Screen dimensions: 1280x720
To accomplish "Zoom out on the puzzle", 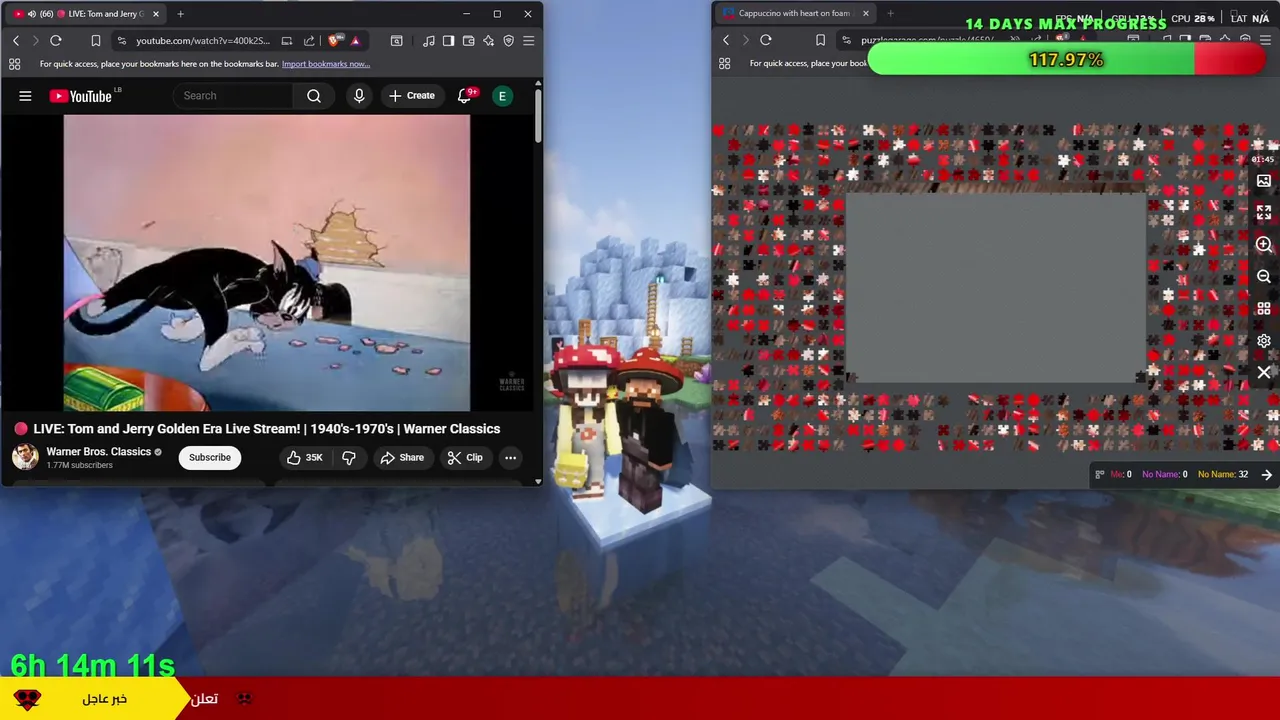I will (1264, 277).
